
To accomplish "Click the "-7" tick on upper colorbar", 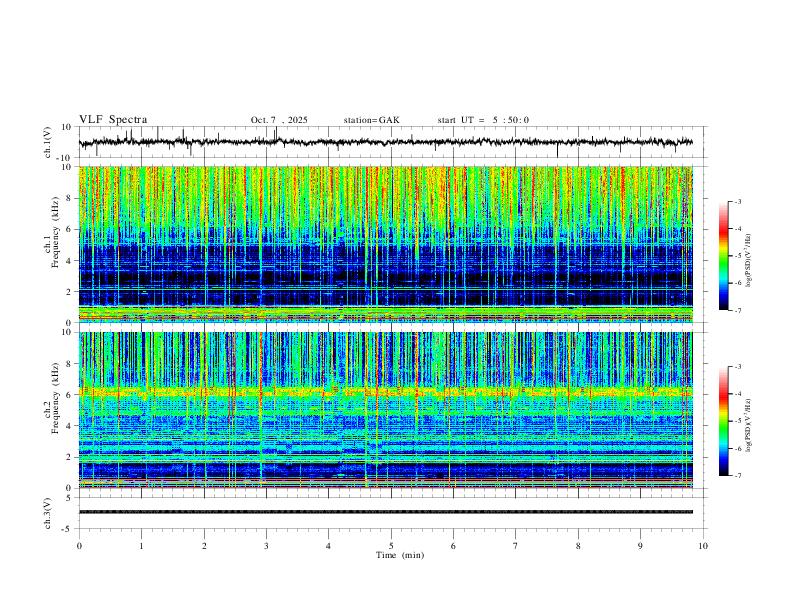I will tap(737, 310).
